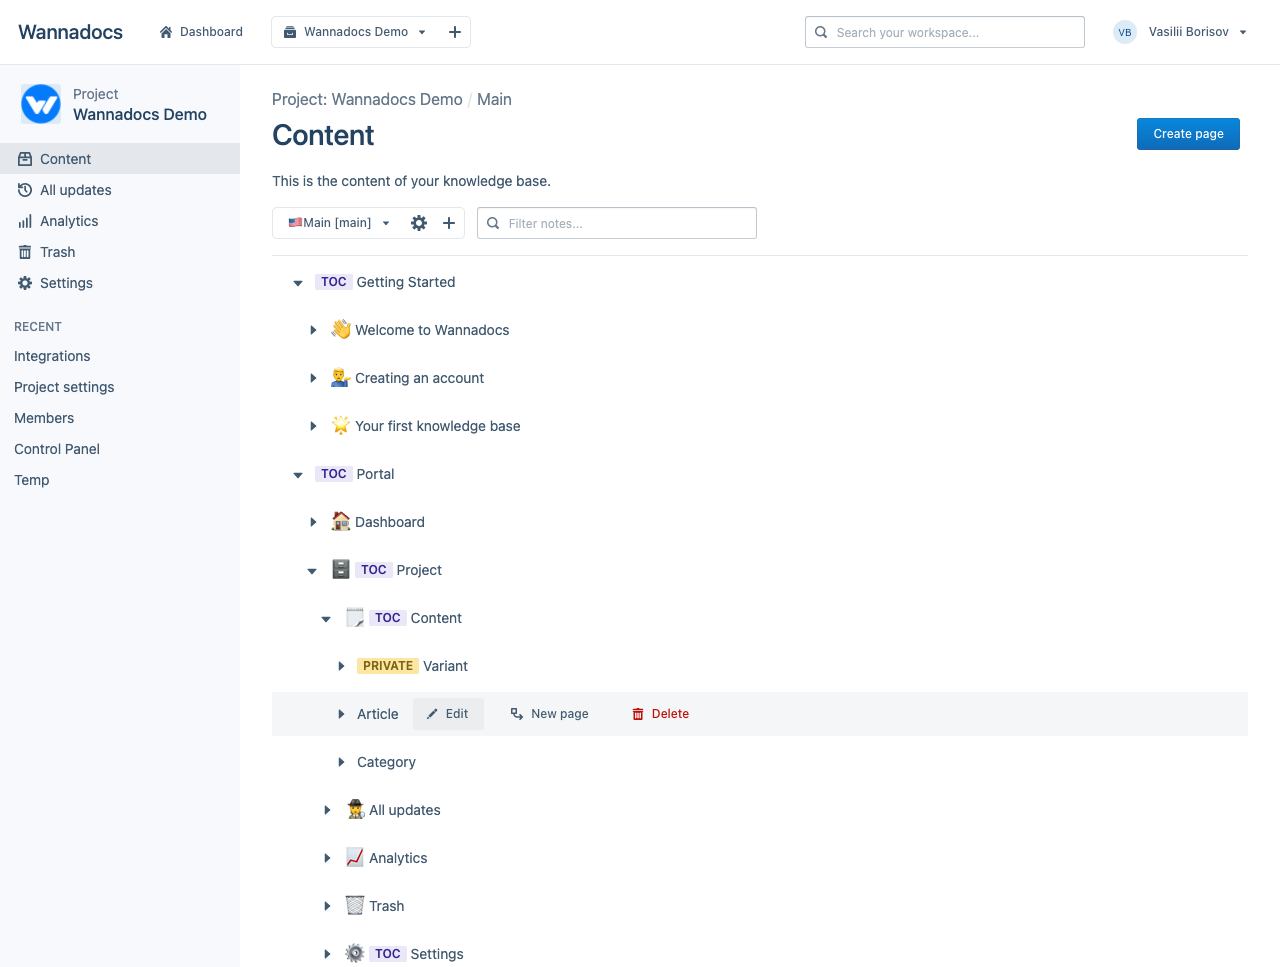Click the Main breadcrumb
The height and width of the screenshot is (967, 1280).
[494, 99]
